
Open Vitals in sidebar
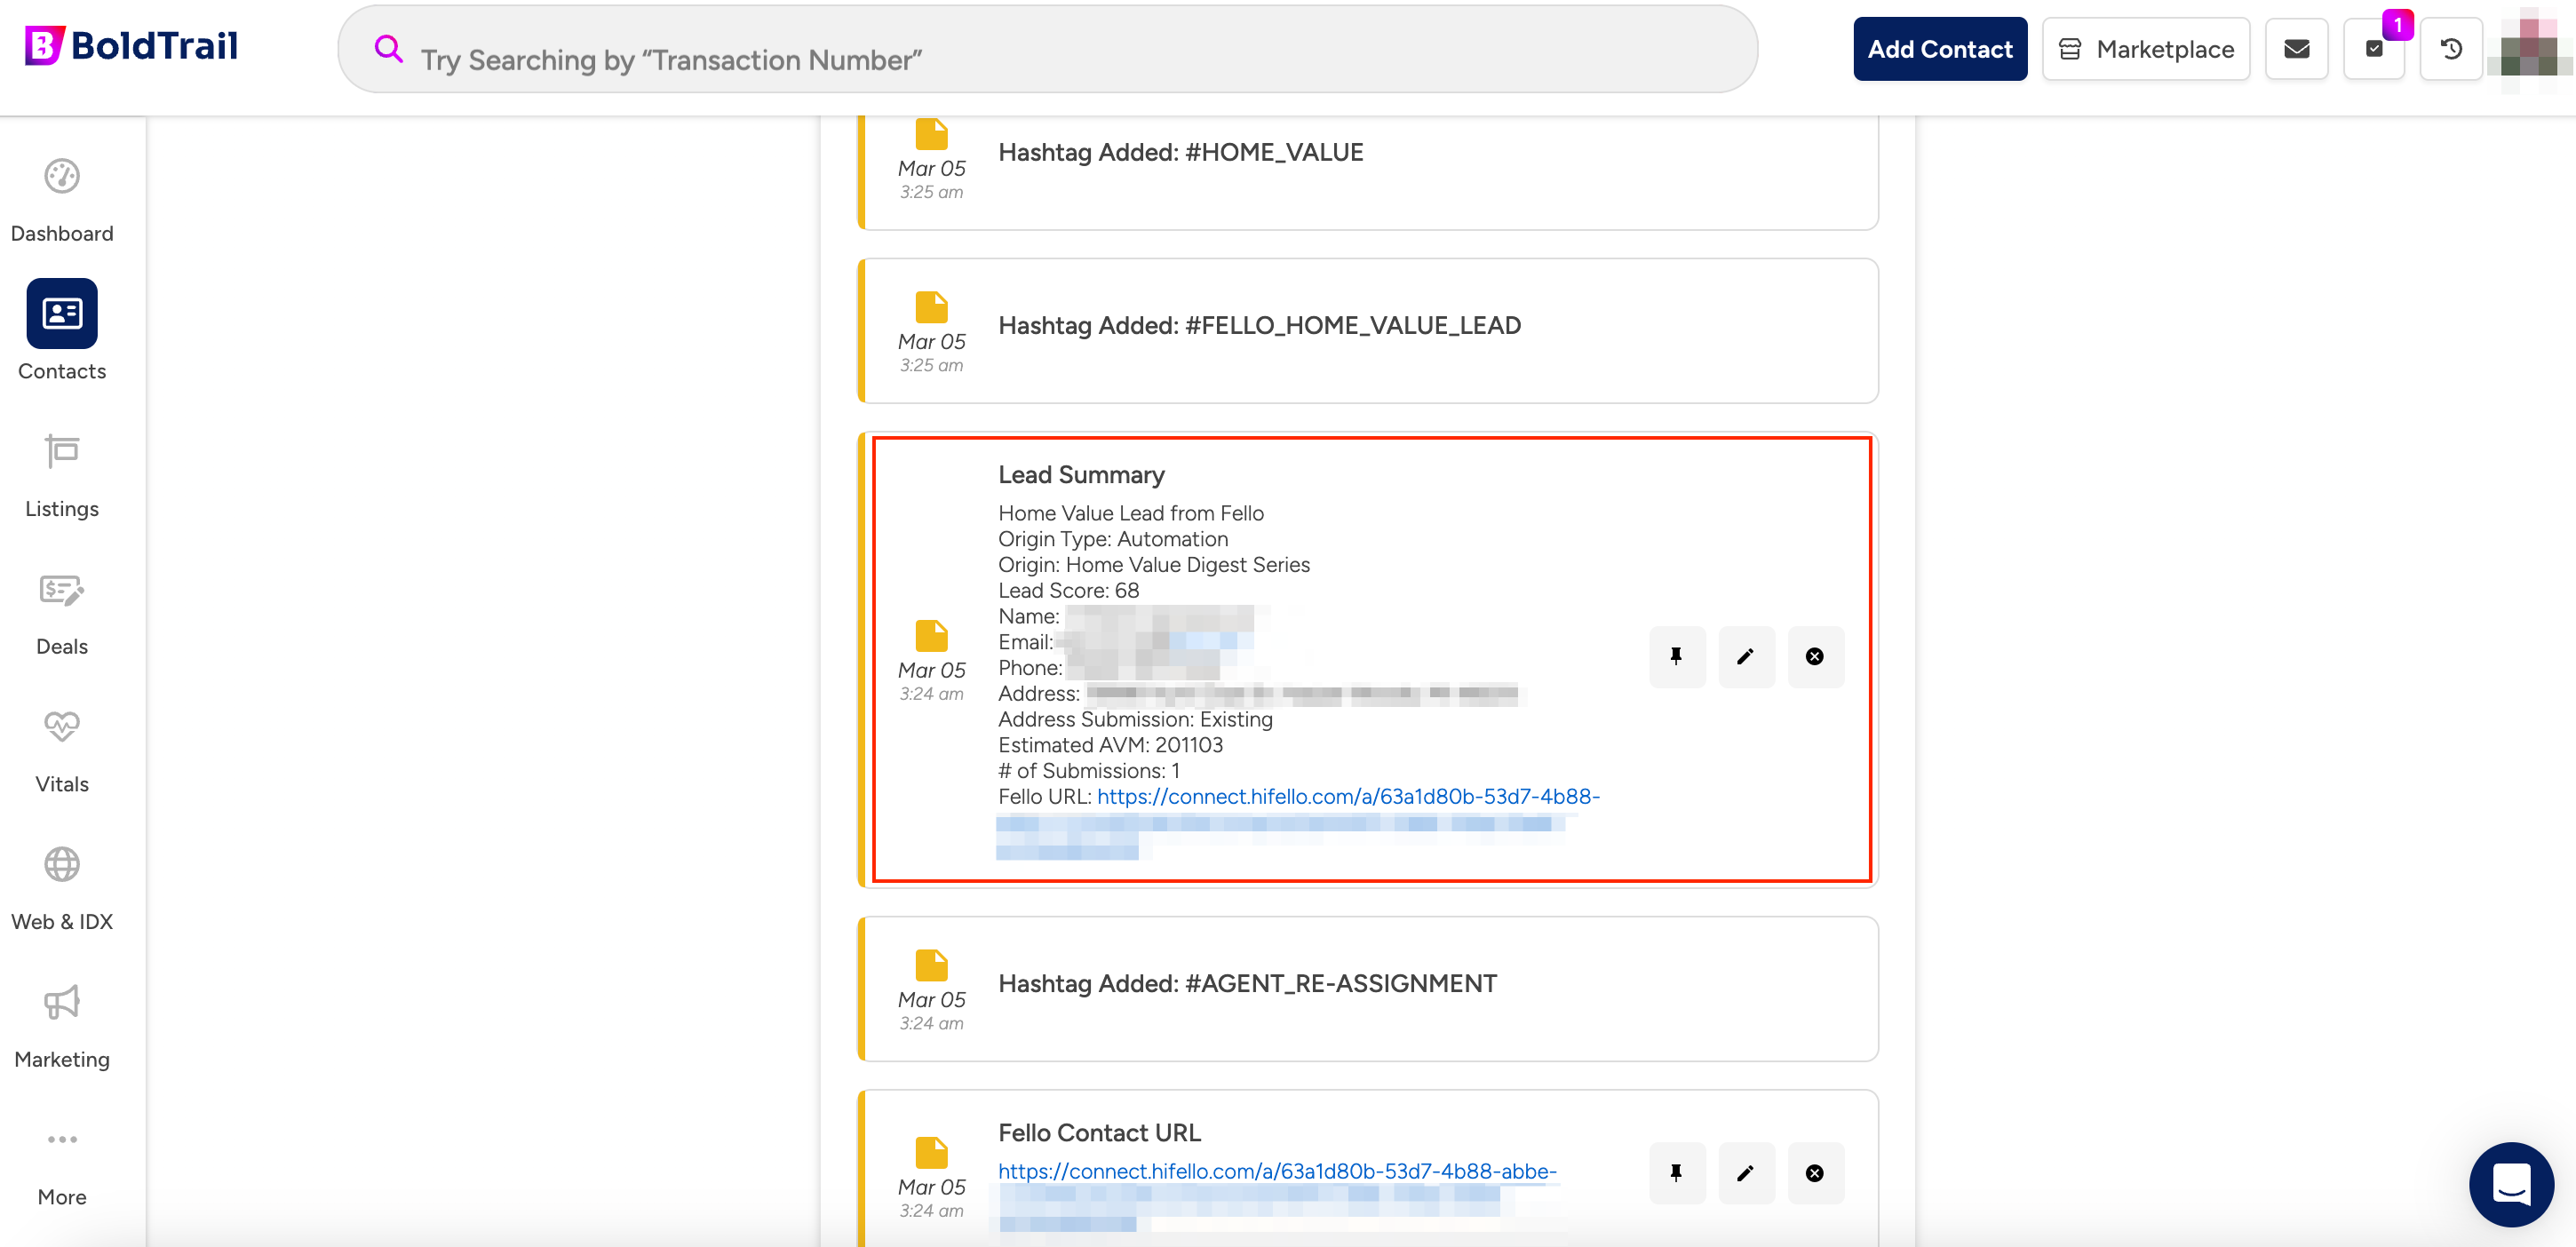pyautogui.click(x=62, y=752)
